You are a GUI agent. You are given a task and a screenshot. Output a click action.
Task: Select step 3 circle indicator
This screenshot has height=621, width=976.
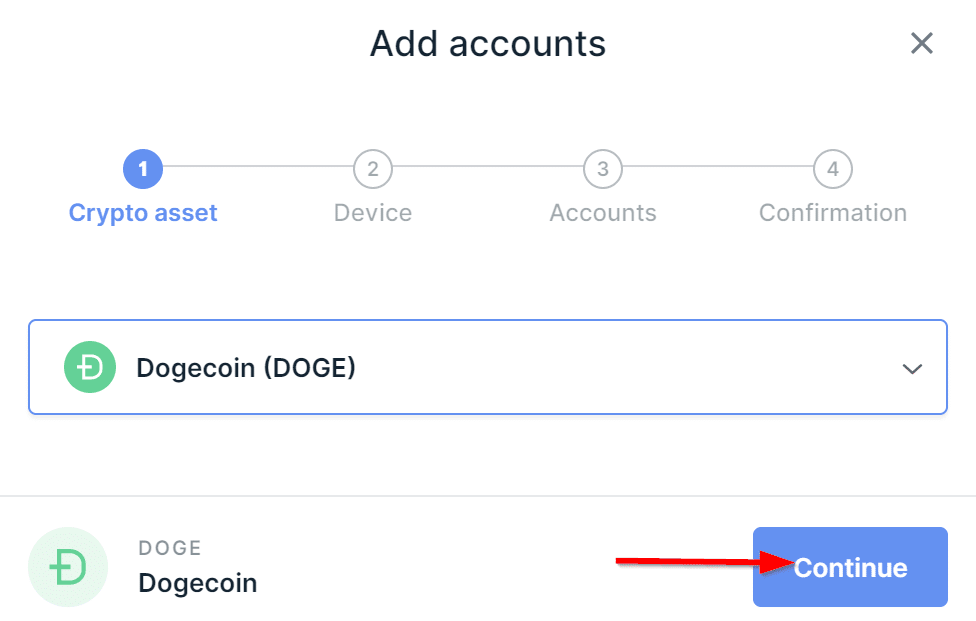coord(603,169)
